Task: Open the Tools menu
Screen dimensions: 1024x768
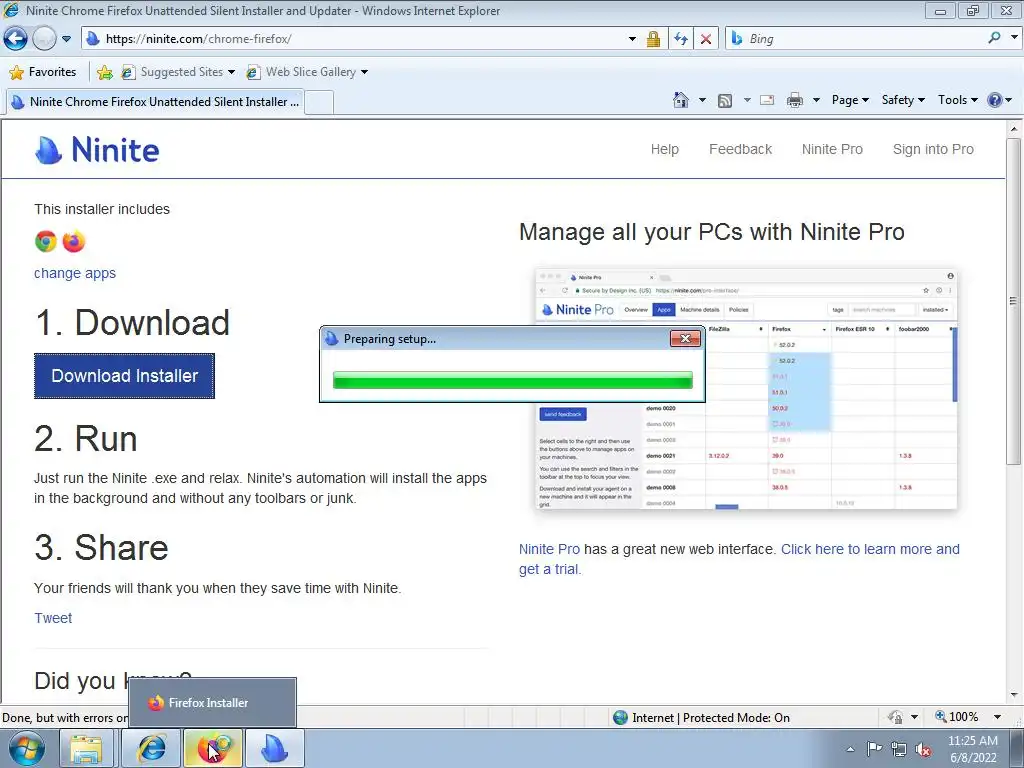Action: [957, 100]
